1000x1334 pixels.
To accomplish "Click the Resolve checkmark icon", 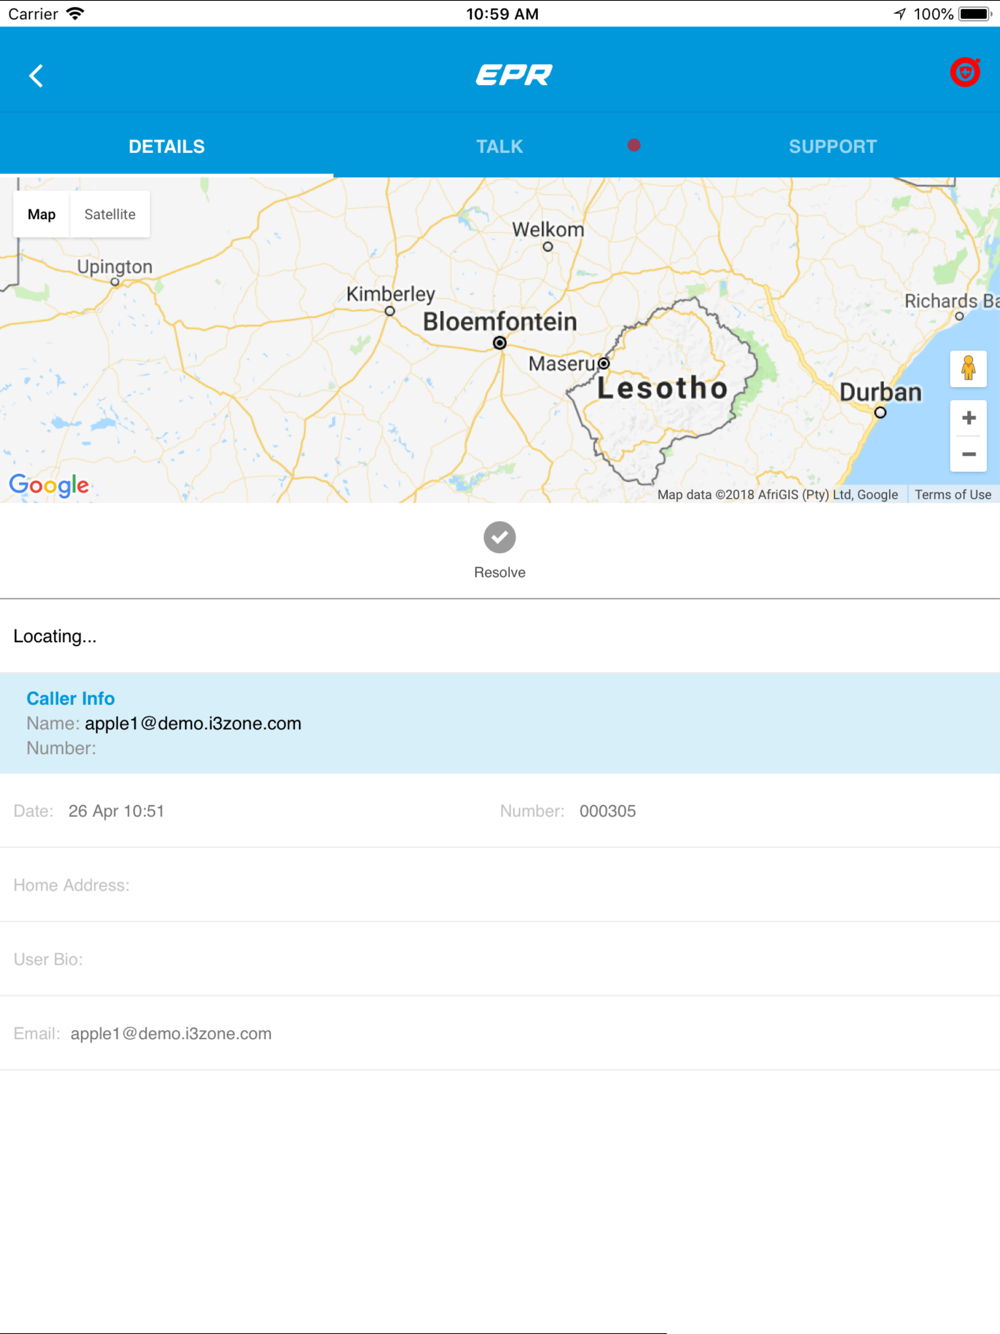I will click(x=500, y=538).
